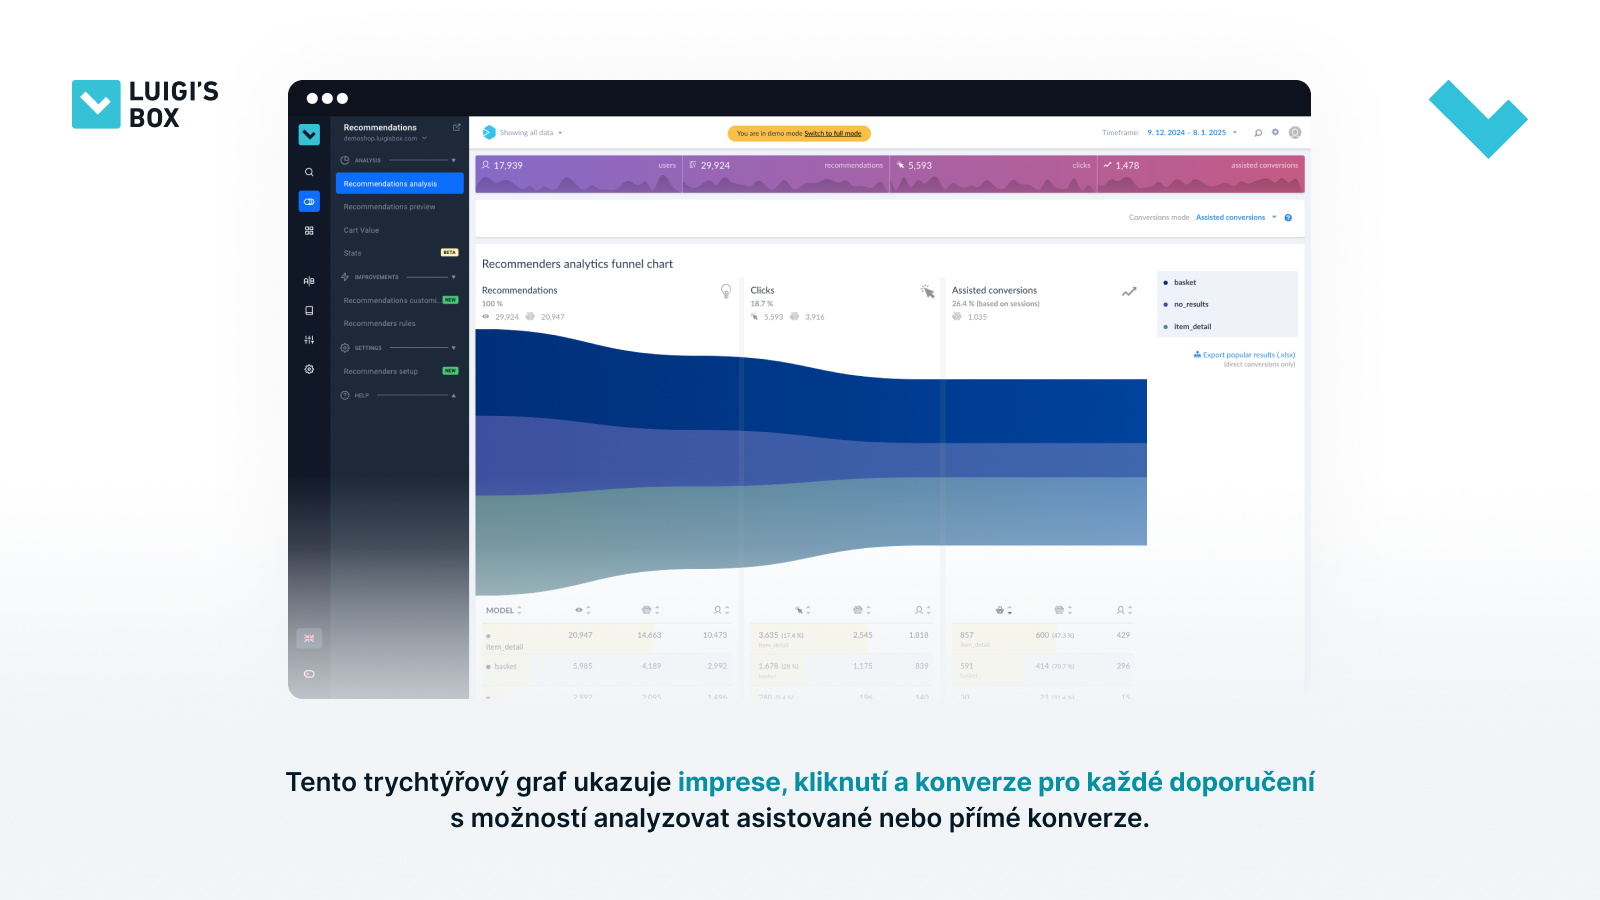Viewport: 1600px width, 900px height.
Task: Click Export popular results (.xlsx) link
Action: point(1245,355)
